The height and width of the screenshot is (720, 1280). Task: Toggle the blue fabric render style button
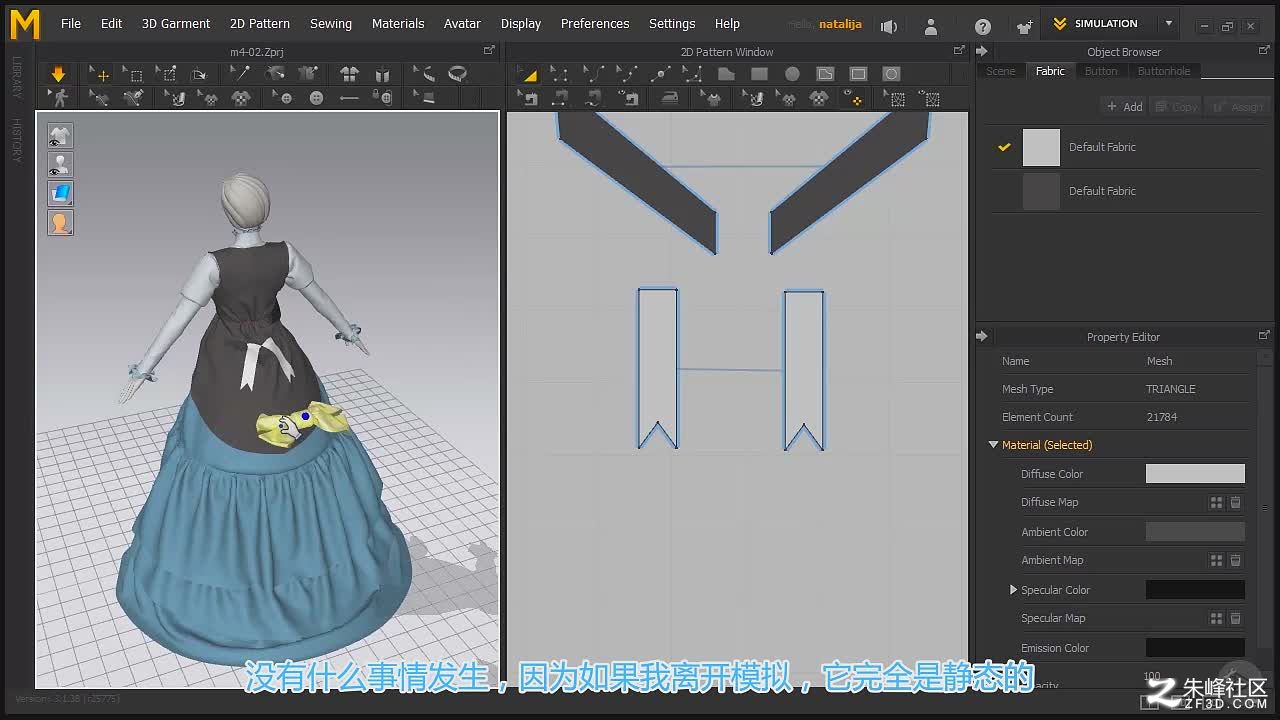coord(60,193)
